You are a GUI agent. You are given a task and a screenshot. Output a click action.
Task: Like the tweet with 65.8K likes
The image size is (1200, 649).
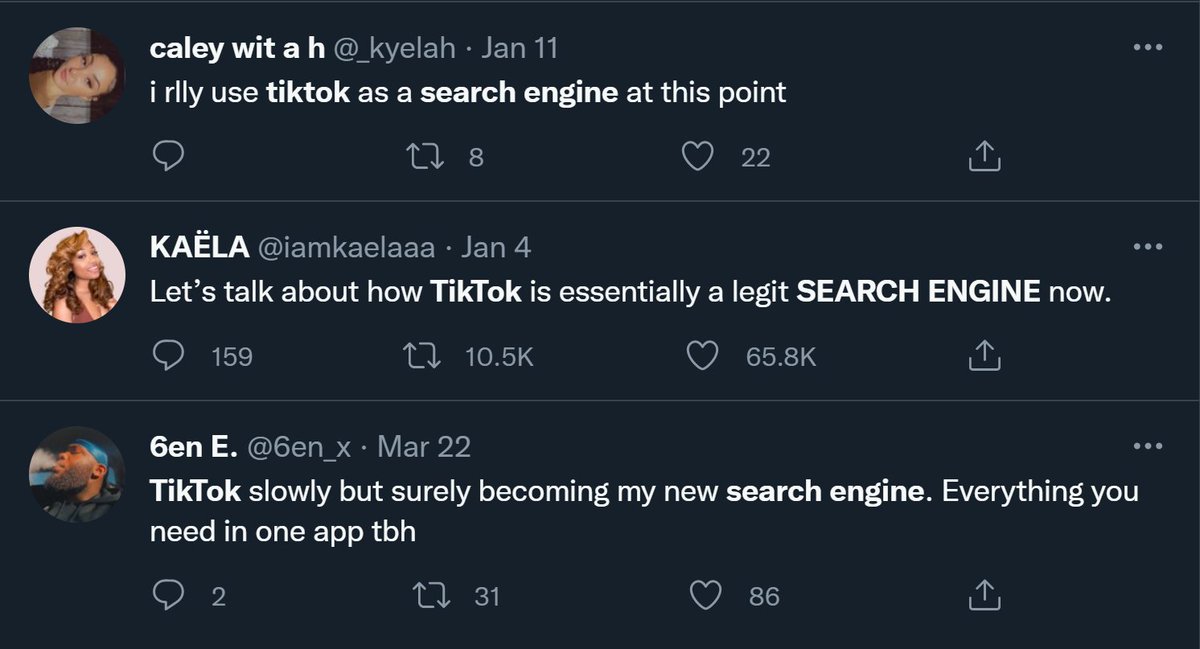(705, 356)
